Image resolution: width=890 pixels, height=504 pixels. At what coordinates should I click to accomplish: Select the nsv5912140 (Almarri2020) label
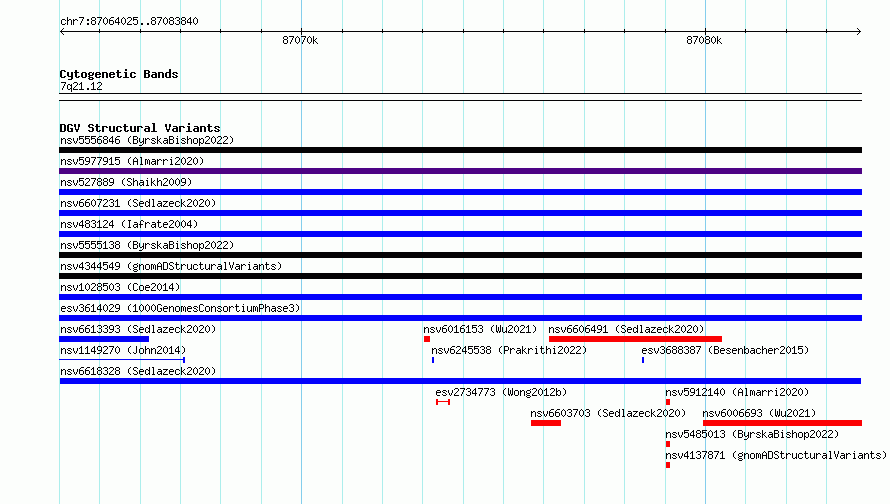click(x=737, y=392)
